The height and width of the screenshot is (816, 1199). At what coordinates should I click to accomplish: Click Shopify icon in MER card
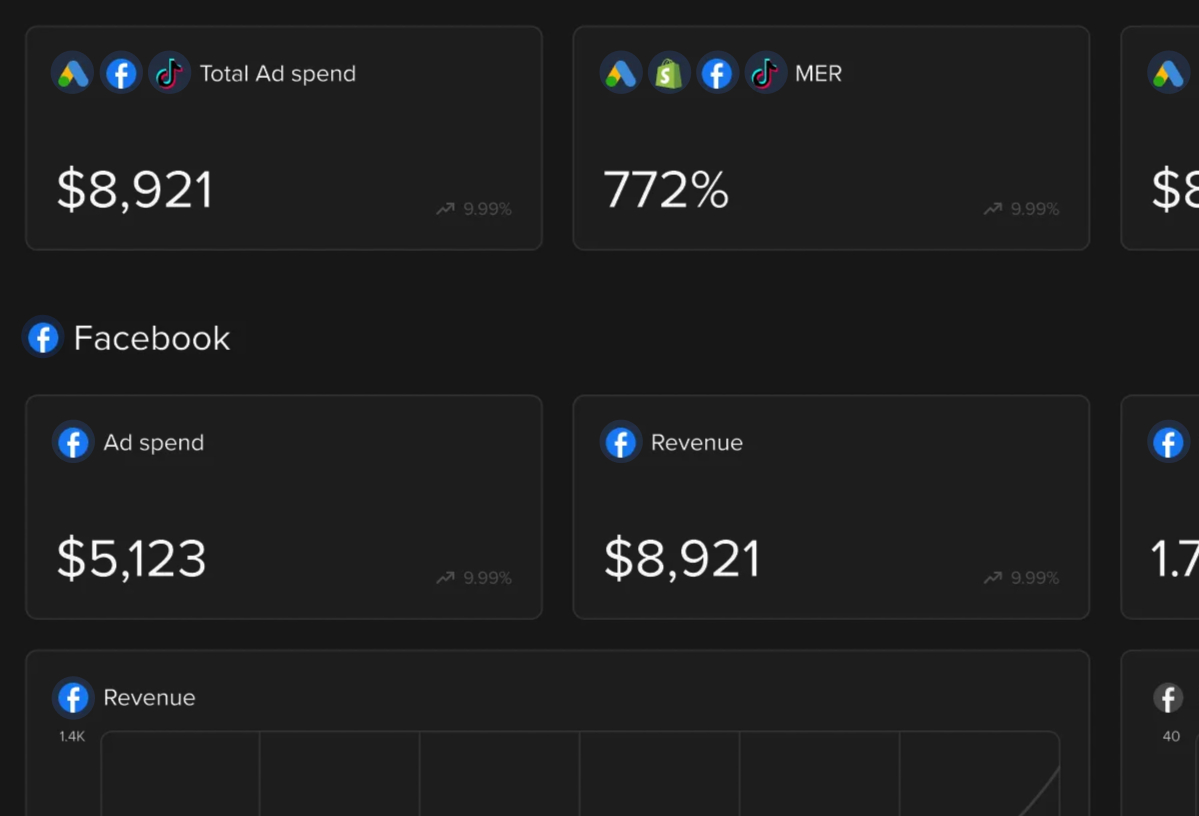[668, 73]
